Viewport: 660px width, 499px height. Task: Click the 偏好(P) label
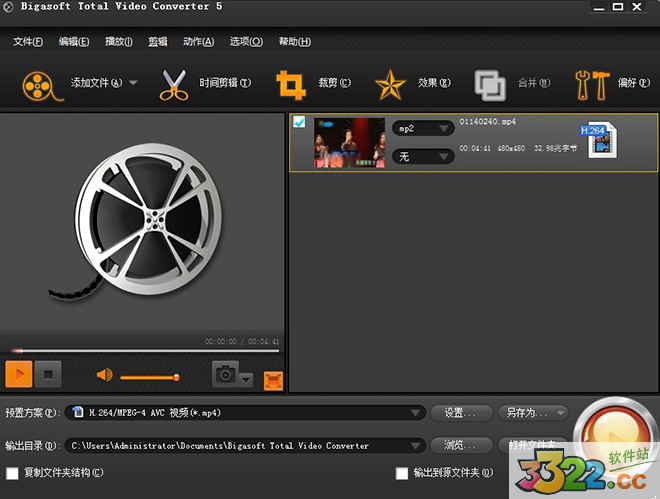click(634, 82)
